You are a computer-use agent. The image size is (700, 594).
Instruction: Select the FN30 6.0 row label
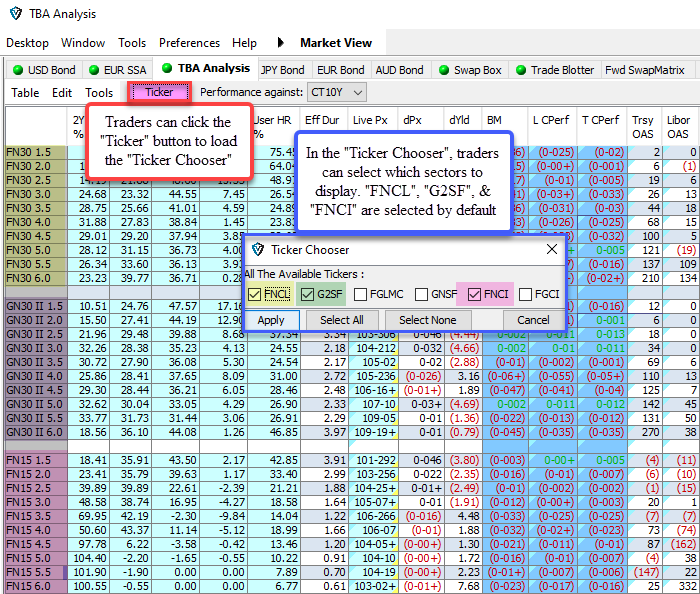[36, 278]
